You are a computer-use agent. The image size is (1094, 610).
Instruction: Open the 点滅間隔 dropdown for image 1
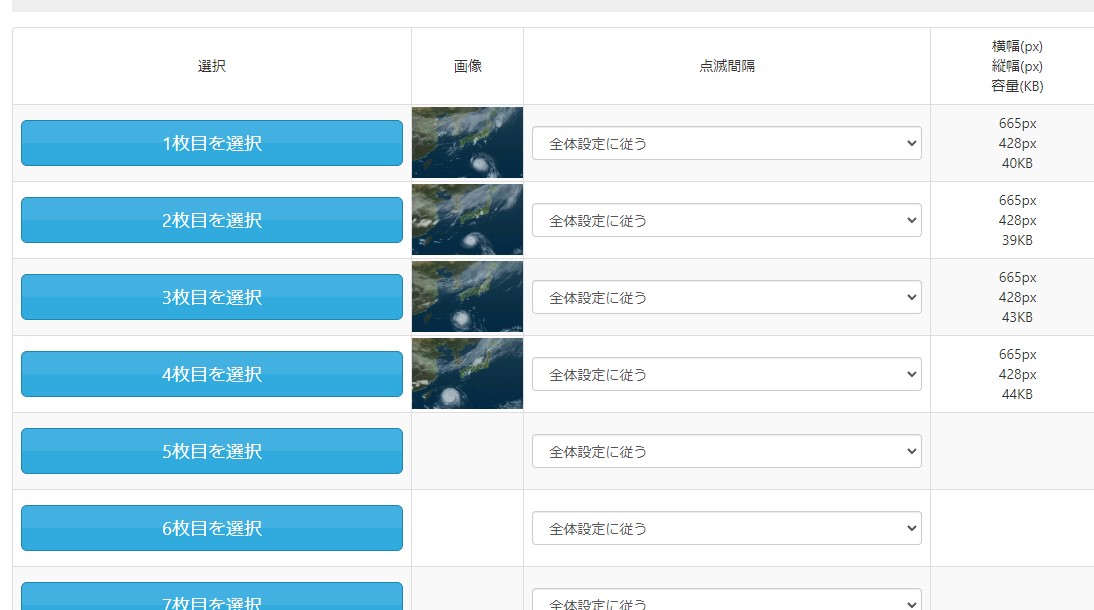click(726, 143)
